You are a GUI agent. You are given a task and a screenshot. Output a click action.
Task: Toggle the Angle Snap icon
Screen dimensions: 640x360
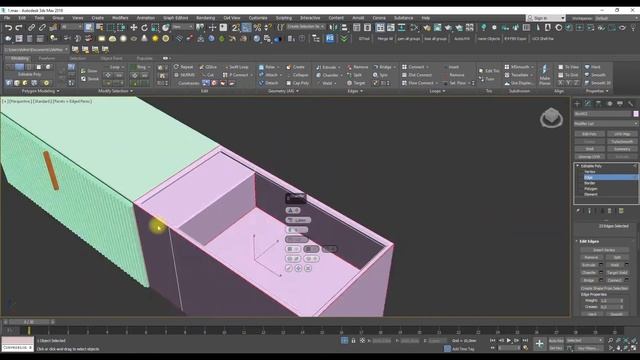247,28
